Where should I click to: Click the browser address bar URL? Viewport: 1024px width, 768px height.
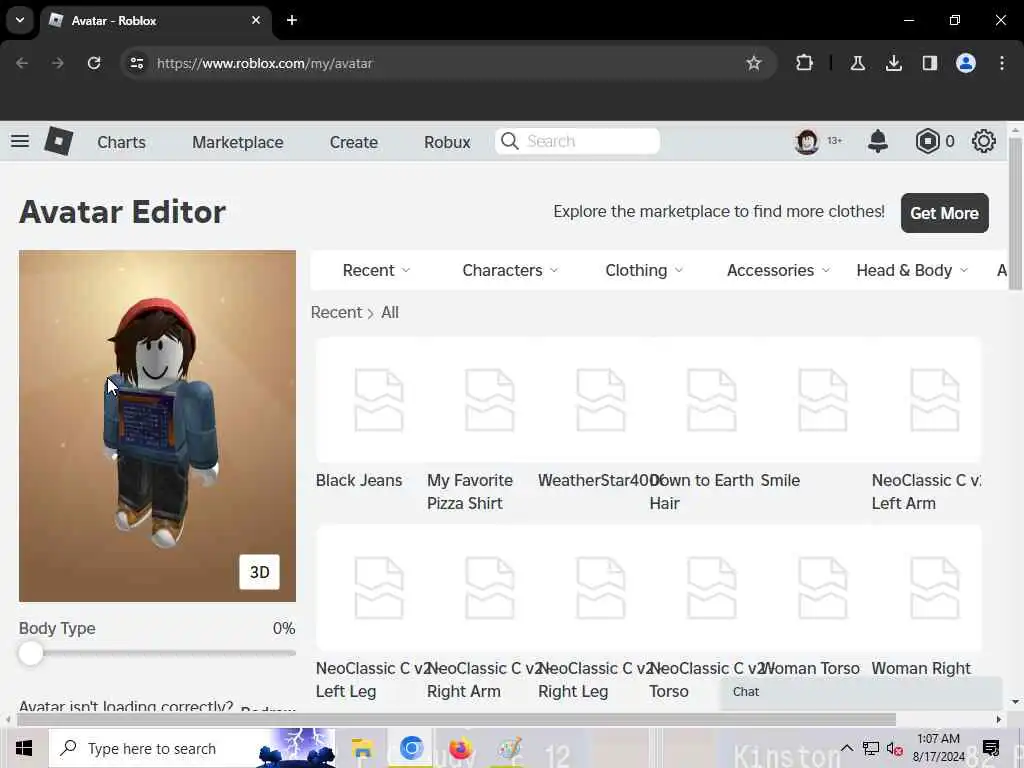point(264,63)
